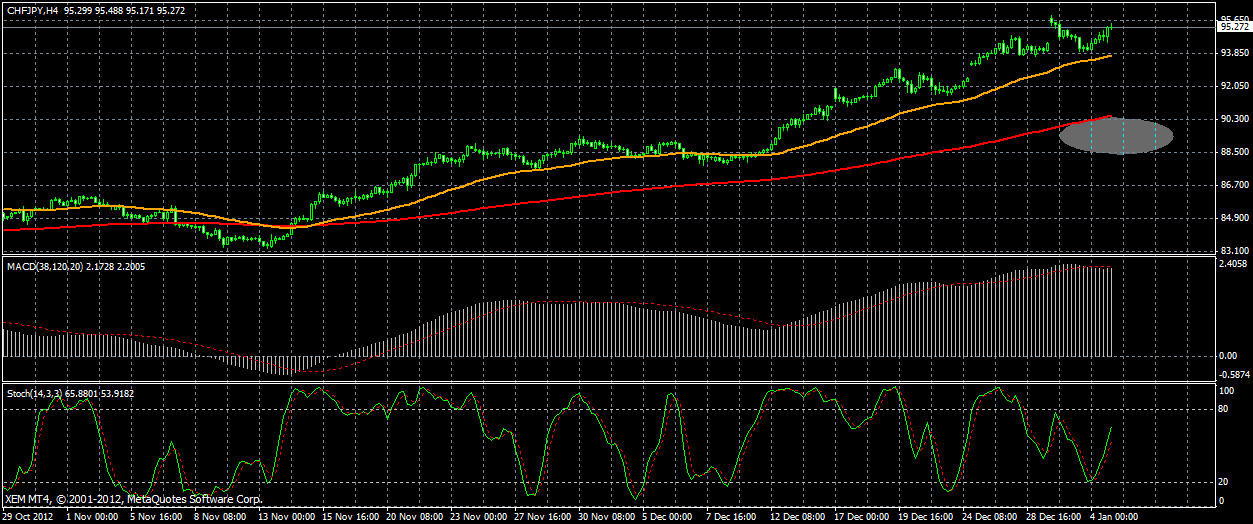The image size is (1253, 524).
Task: Click the 13 Nov 00:00 time label
Action: tap(286, 517)
